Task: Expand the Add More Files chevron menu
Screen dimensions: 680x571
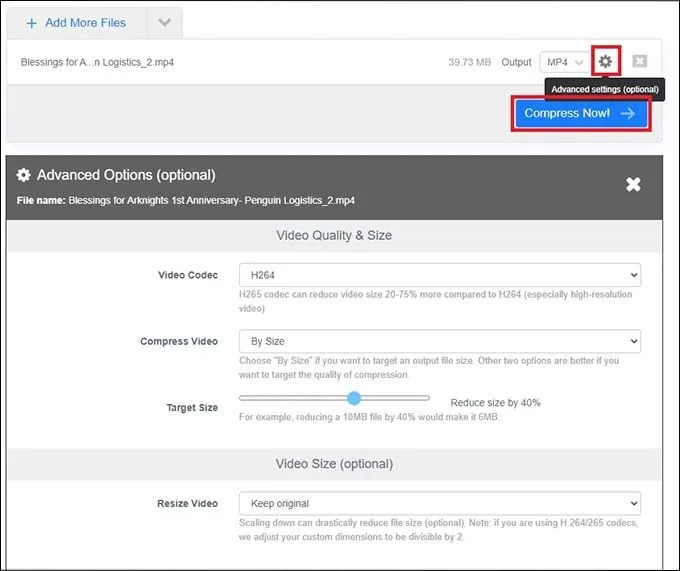Action: coord(164,23)
